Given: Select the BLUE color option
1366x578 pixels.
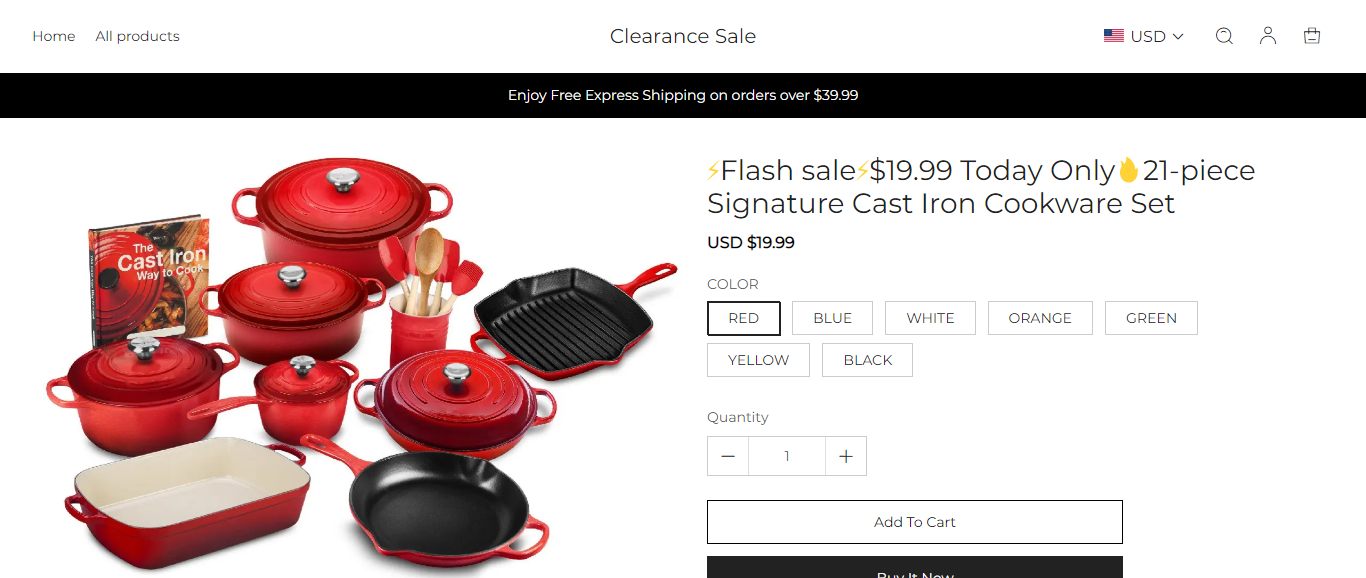Looking at the screenshot, I should [x=832, y=318].
